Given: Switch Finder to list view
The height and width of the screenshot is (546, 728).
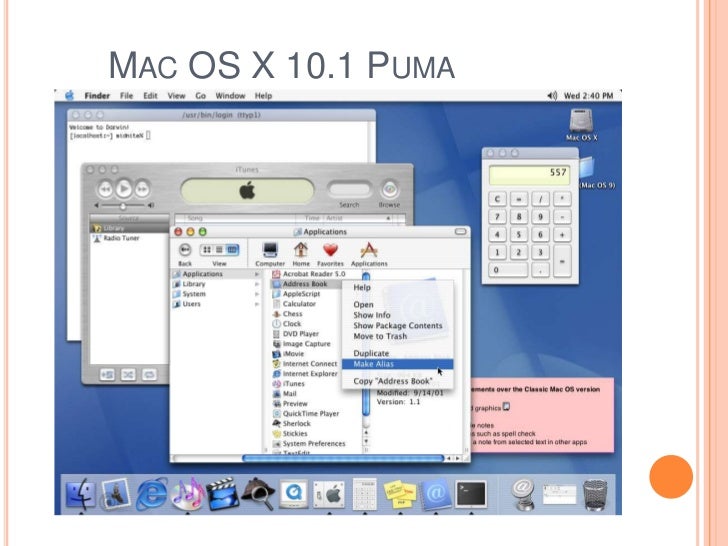Looking at the screenshot, I should (219, 250).
